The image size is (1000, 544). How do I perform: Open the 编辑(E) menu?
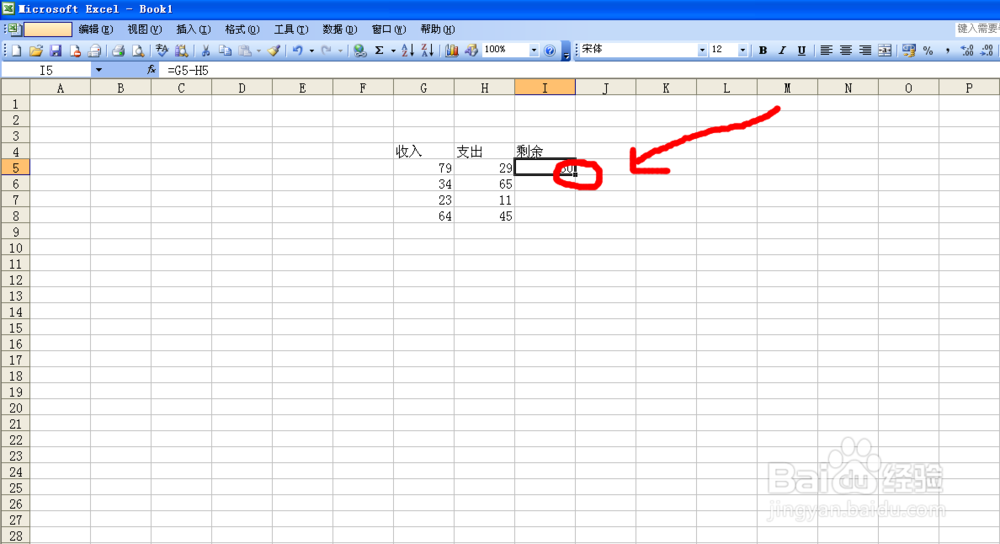(x=96, y=29)
